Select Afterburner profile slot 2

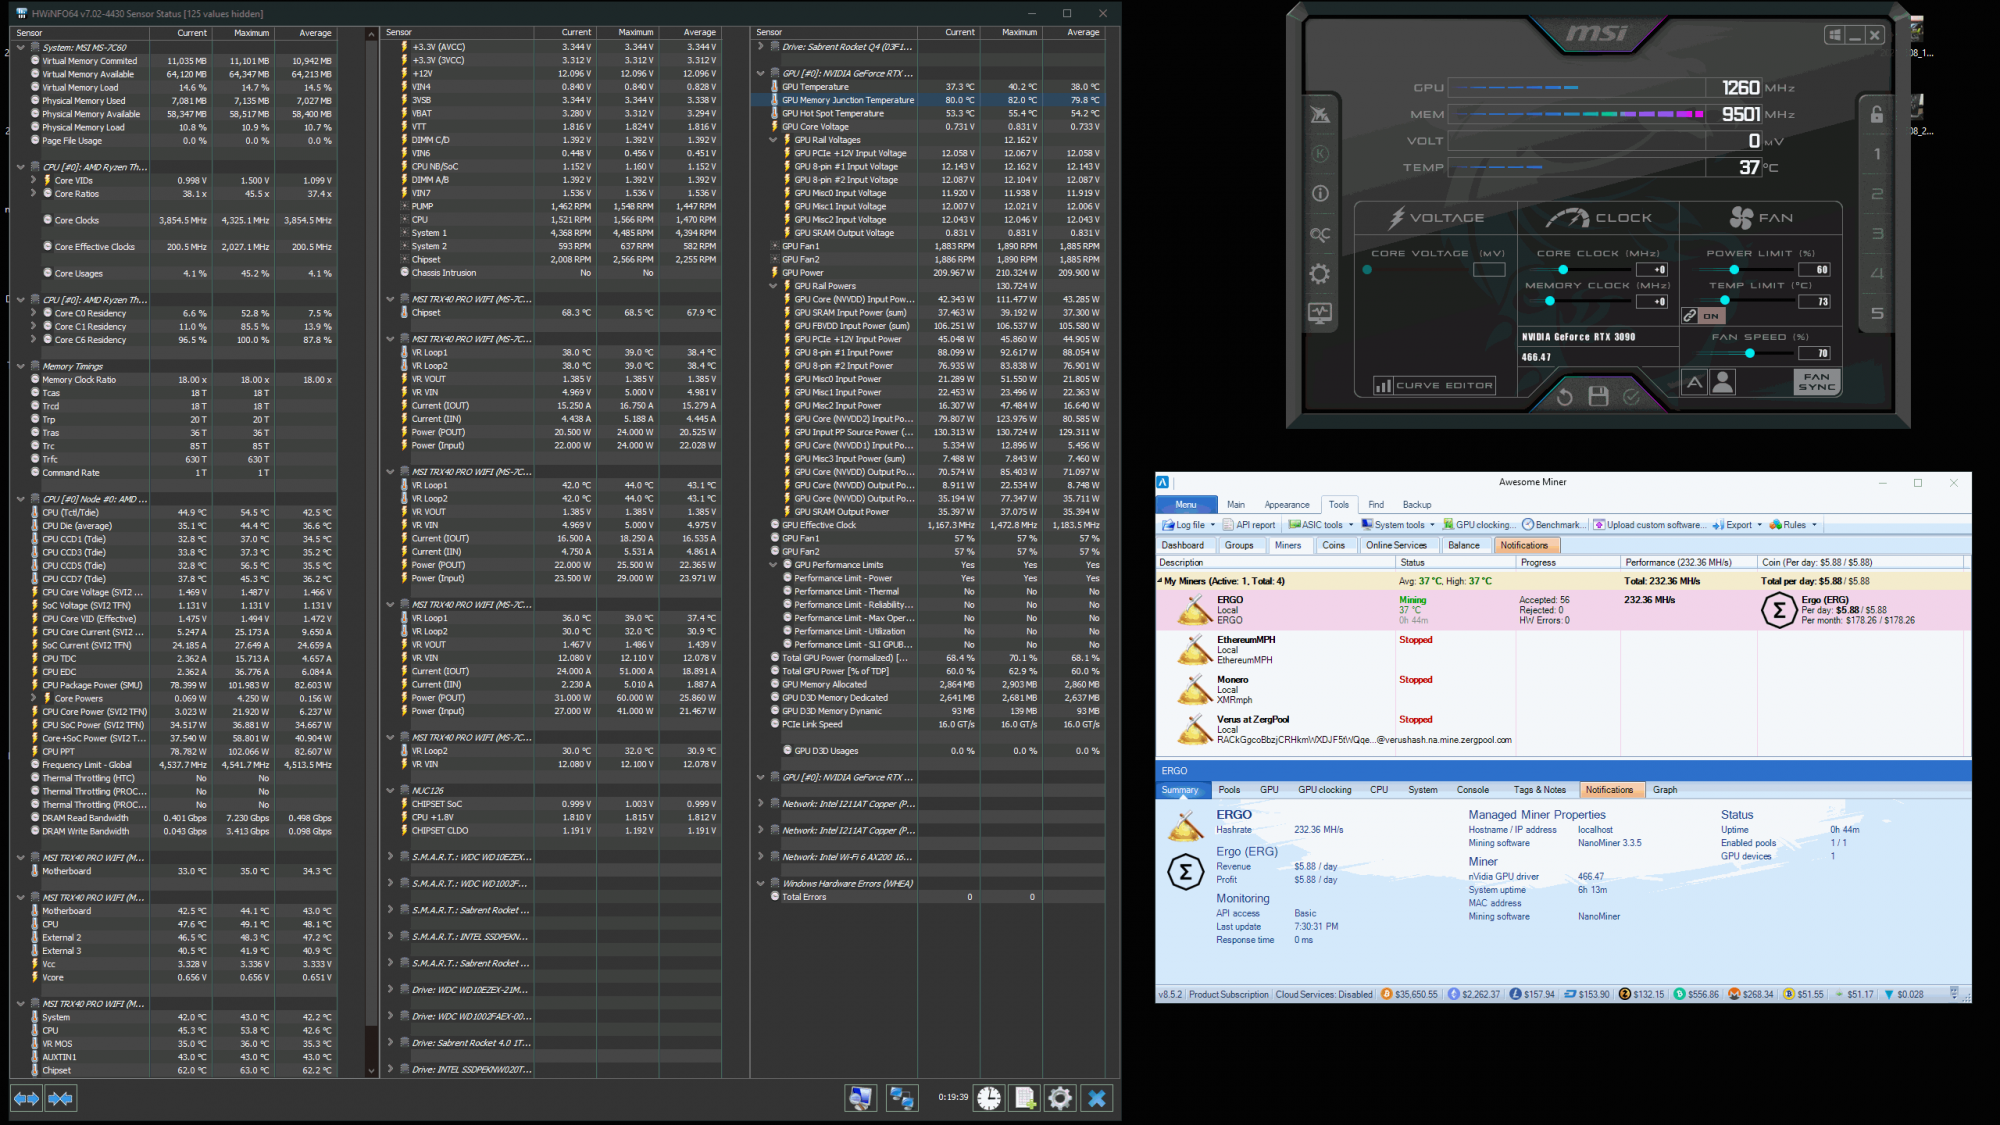coord(1877,194)
